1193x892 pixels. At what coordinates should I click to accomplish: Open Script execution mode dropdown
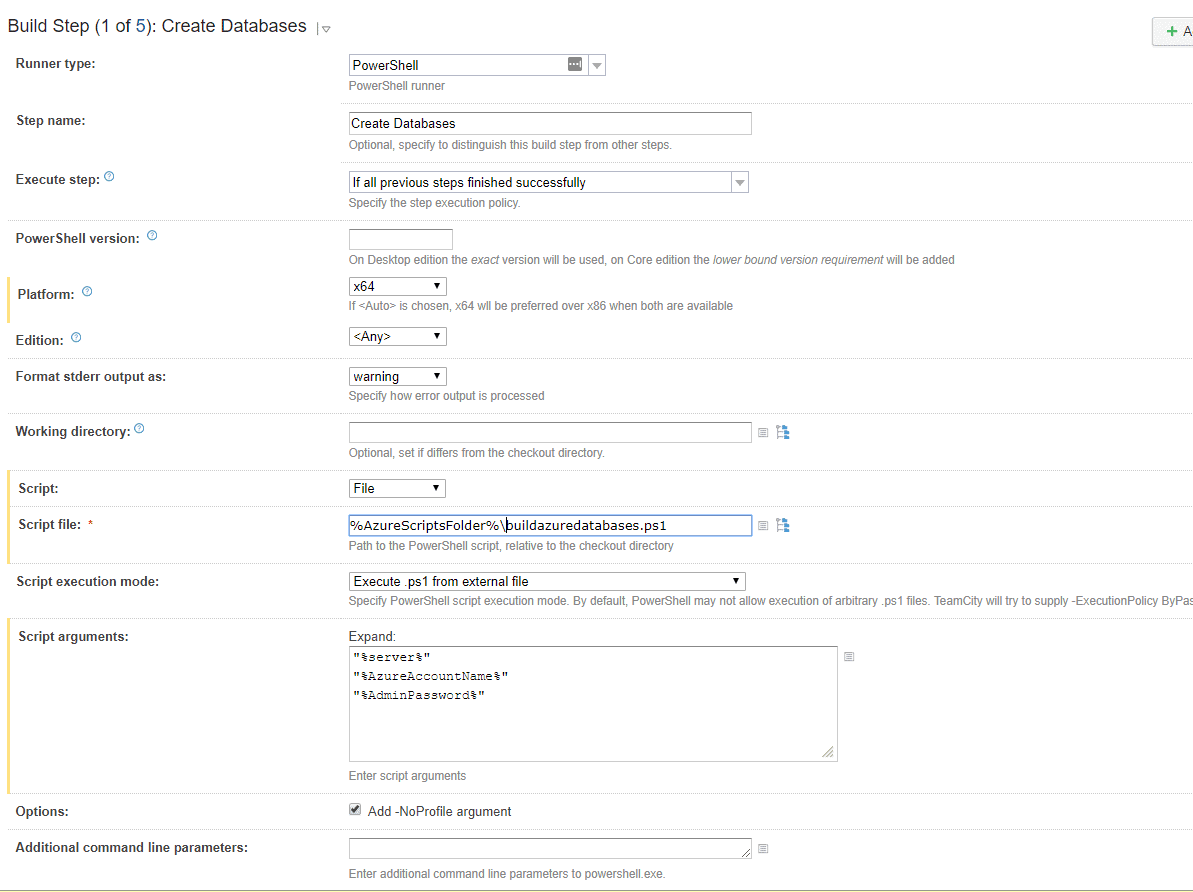pos(547,581)
